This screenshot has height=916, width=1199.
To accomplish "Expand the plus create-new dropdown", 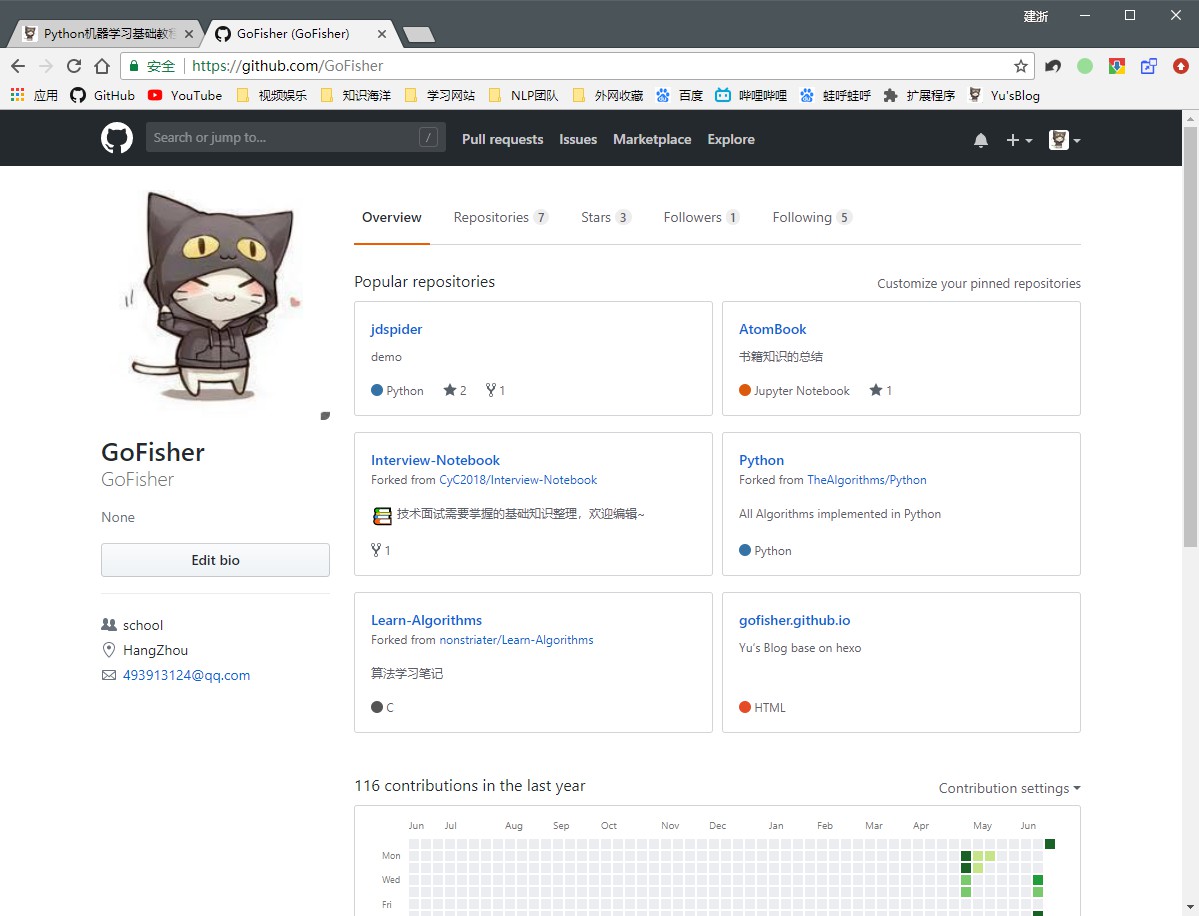I will click(x=1018, y=140).
